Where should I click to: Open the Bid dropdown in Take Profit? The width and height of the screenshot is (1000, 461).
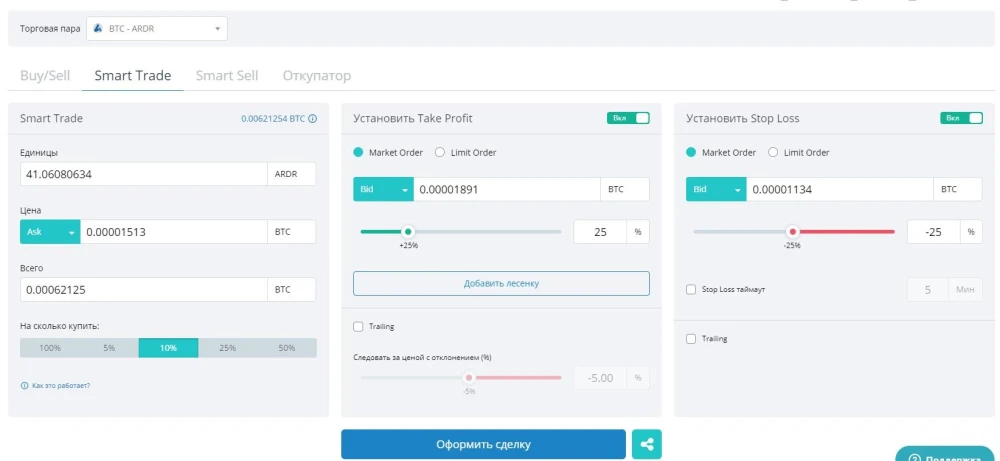tap(383, 189)
